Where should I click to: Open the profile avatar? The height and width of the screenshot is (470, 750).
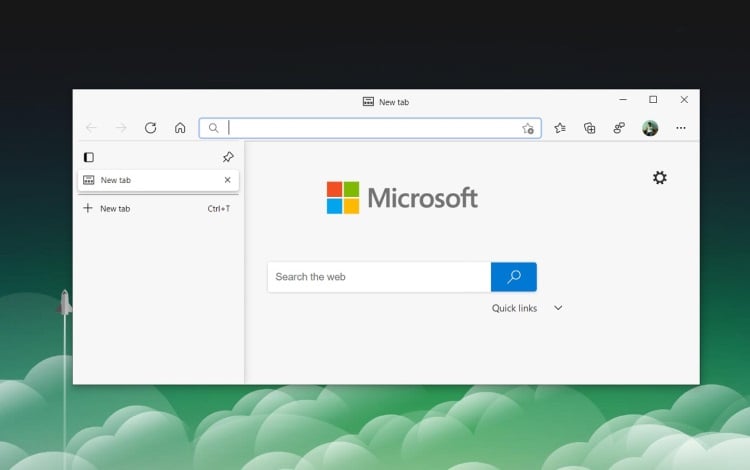tap(650, 128)
